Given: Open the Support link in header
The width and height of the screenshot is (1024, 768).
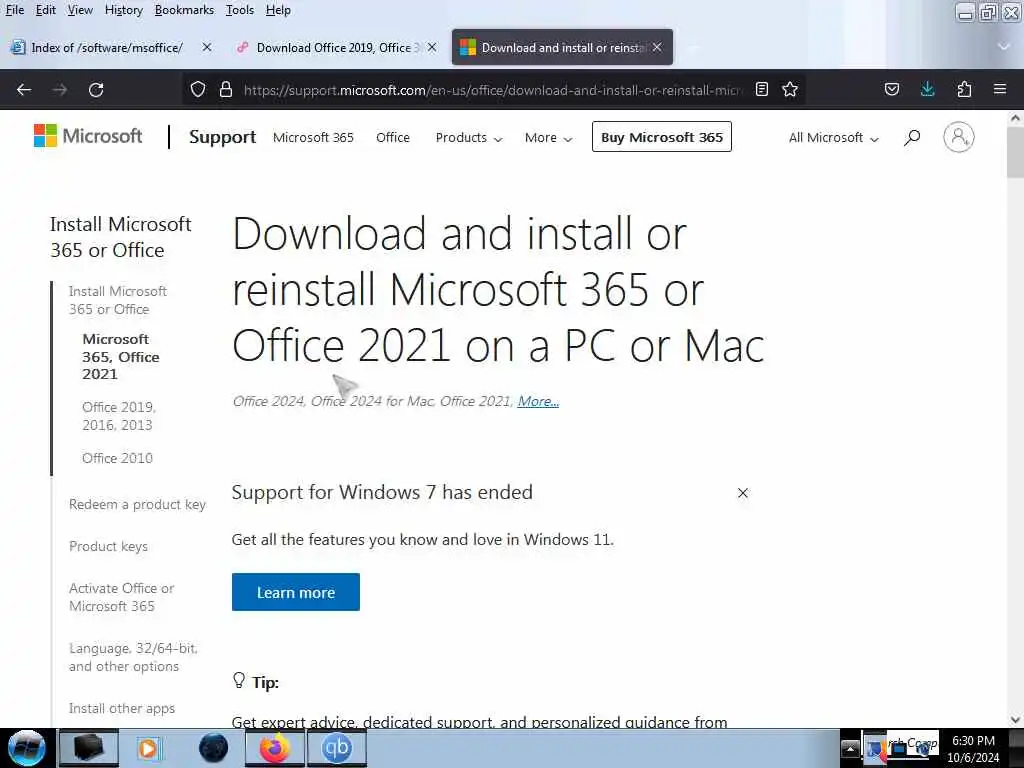Looking at the screenshot, I should coord(222,137).
